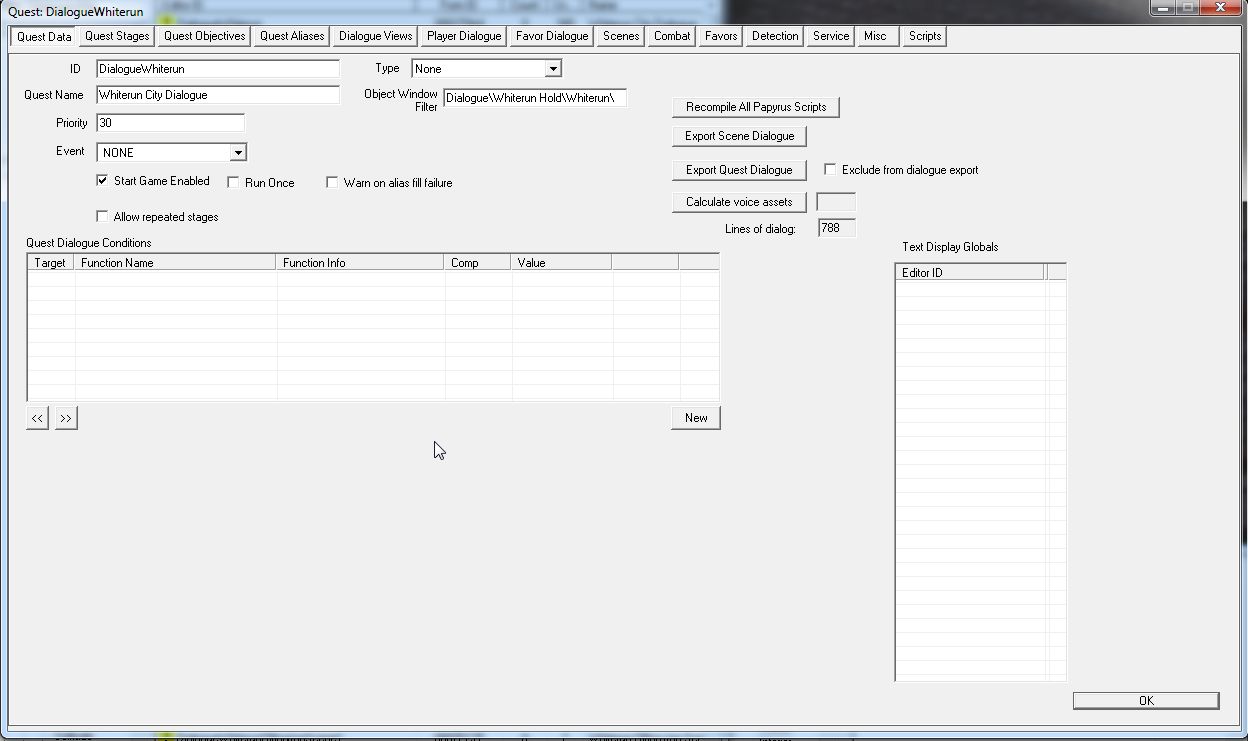The width and height of the screenshot is (1248, 741).
Task: Uncheck Start Game Enabled checkbox
Action: [x=102, y=181]
